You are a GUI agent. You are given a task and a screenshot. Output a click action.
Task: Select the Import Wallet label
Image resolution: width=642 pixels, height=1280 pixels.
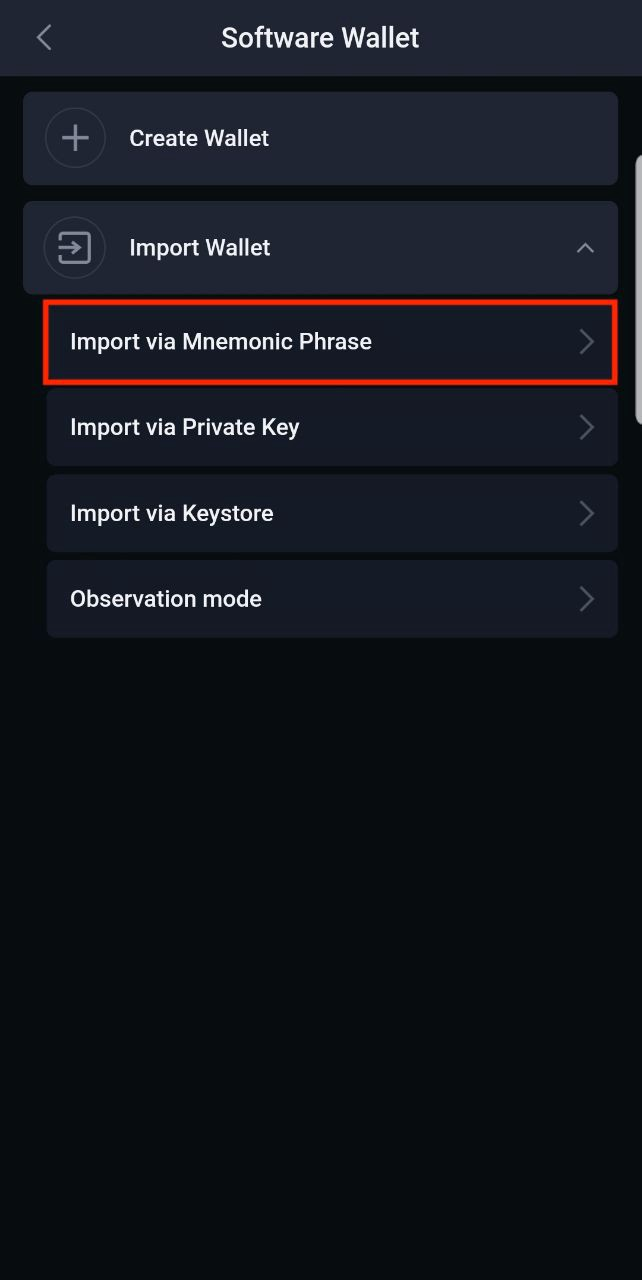(200, 247)
